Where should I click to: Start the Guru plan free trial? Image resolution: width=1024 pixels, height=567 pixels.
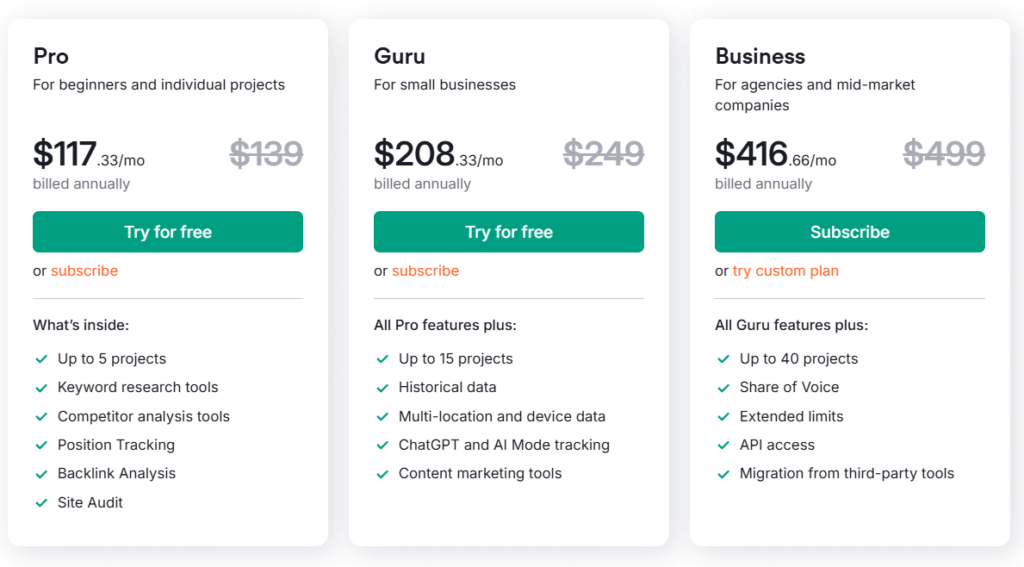(509, 232)
